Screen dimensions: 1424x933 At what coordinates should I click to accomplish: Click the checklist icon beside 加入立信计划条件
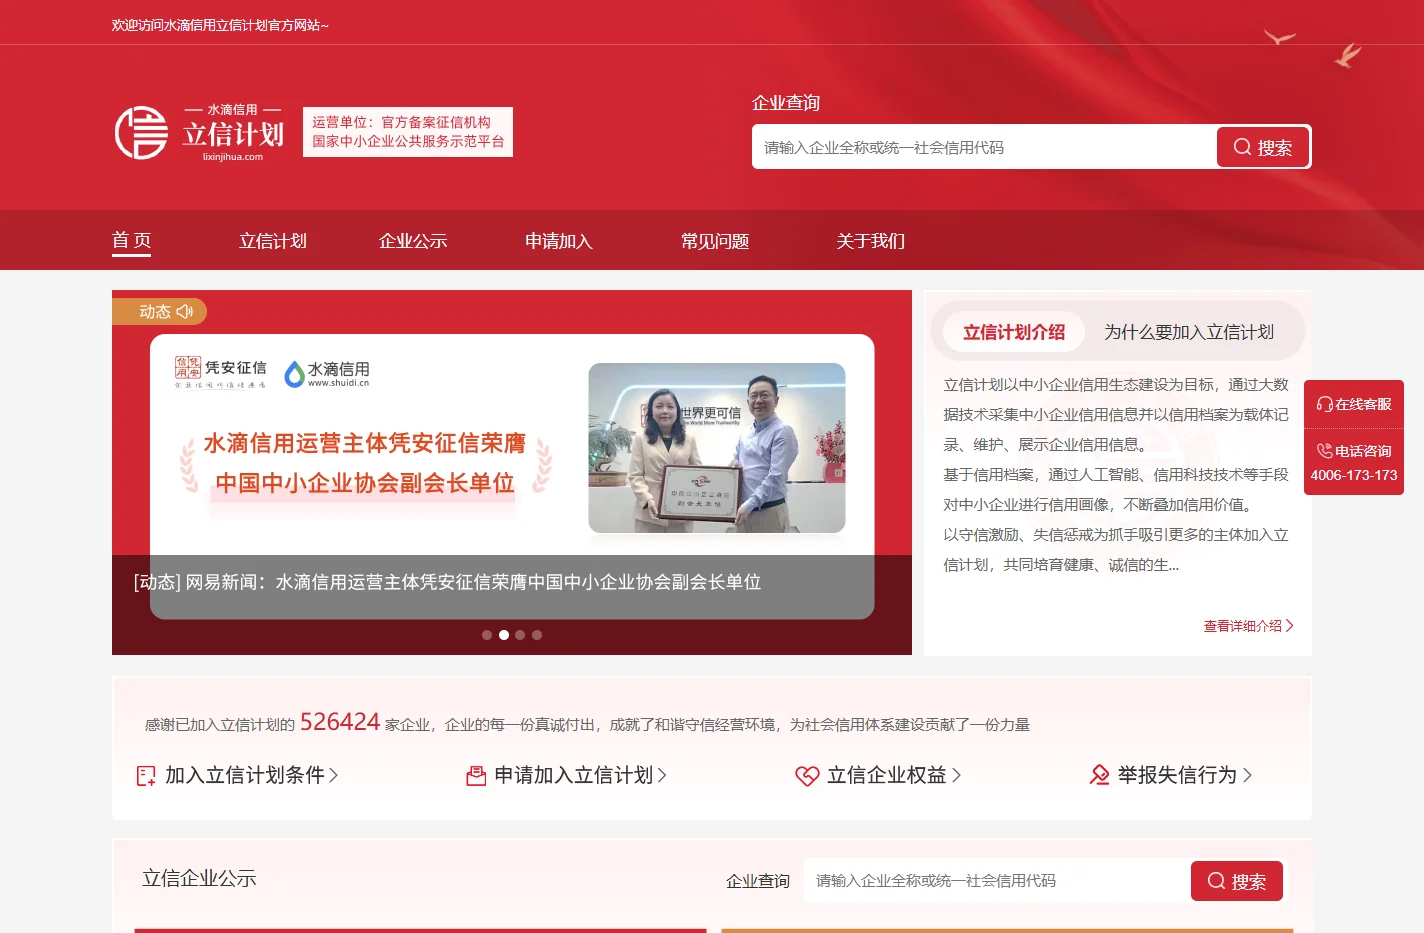[x=146, y=775]
